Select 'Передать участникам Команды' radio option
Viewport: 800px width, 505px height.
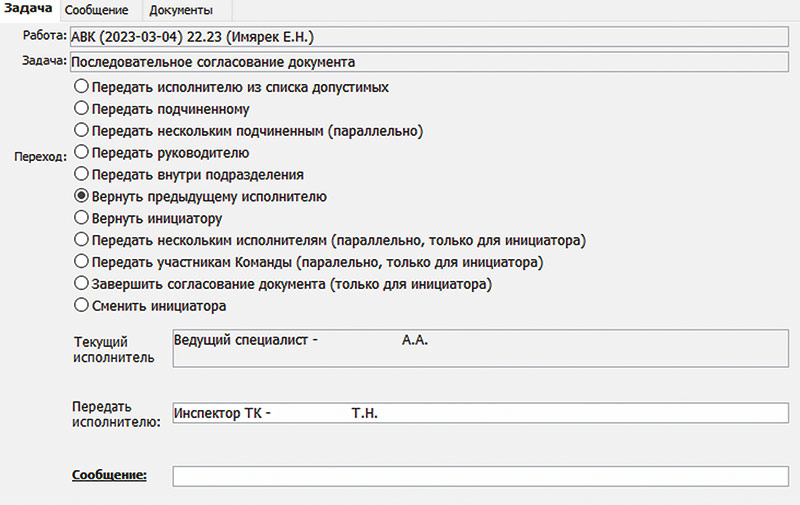[x=82, y=262]
